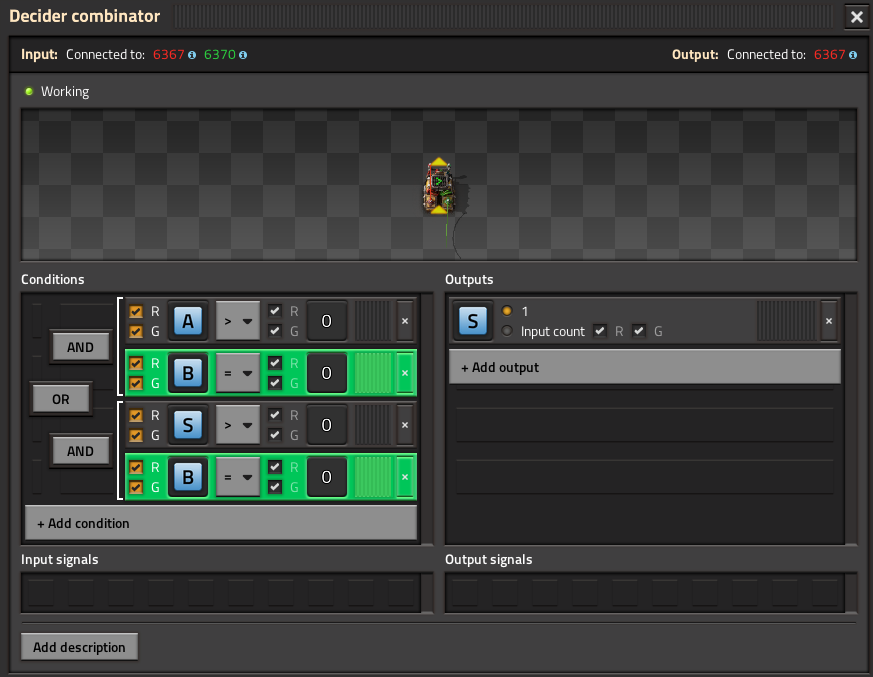Select output signal S icon
This screenshot has width=873, height=677.
coord(473,321)
